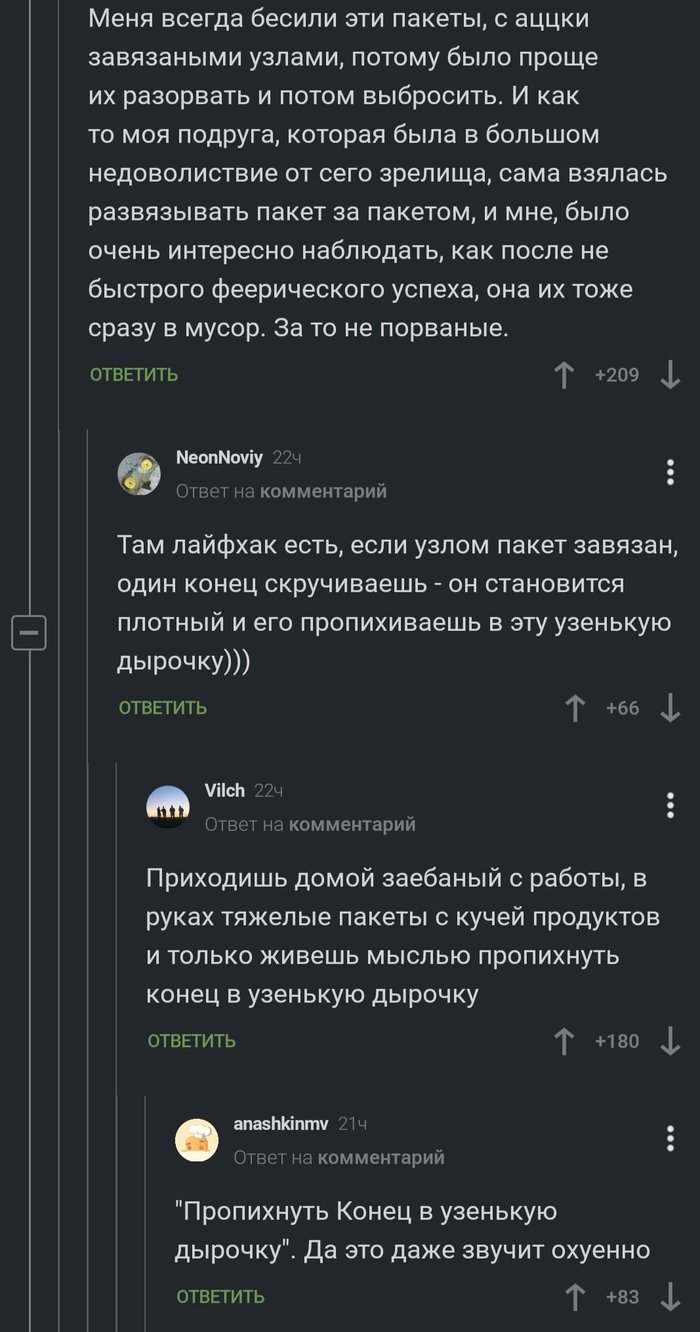The image size is (700, 1332).
Task: Downvote the top comment with +209
Action: click(x=670, y=375)
